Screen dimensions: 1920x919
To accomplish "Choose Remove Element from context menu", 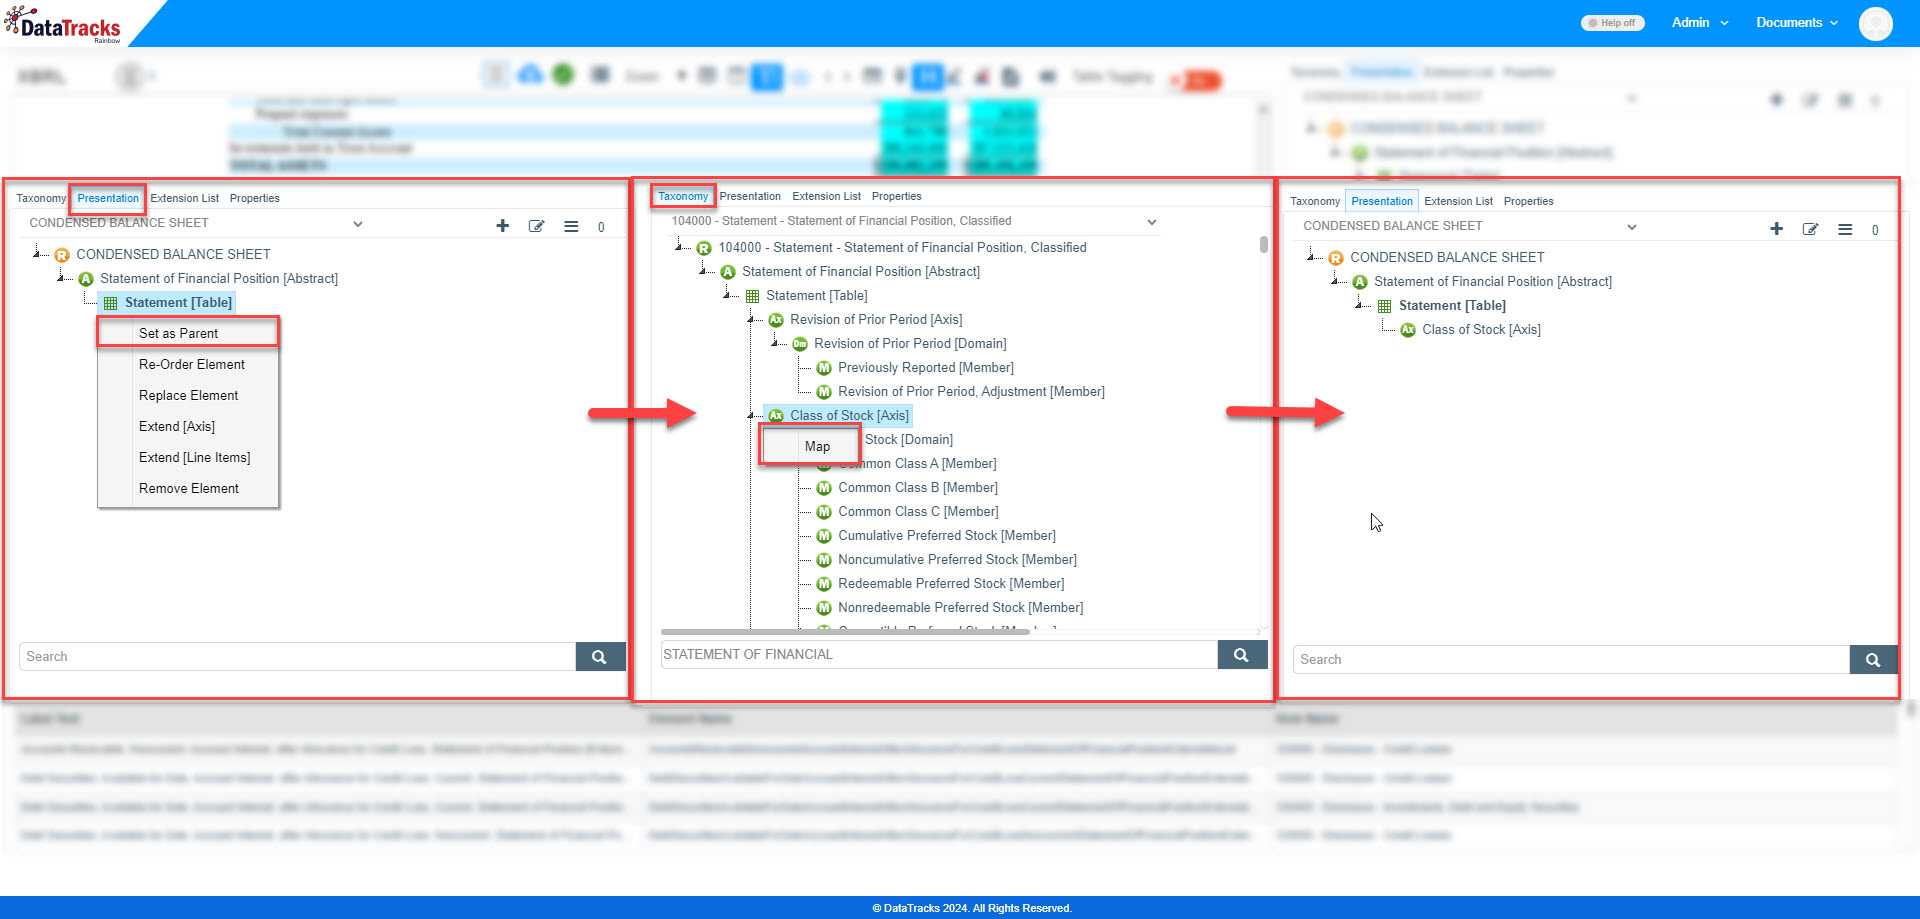I will pos(188,488).
